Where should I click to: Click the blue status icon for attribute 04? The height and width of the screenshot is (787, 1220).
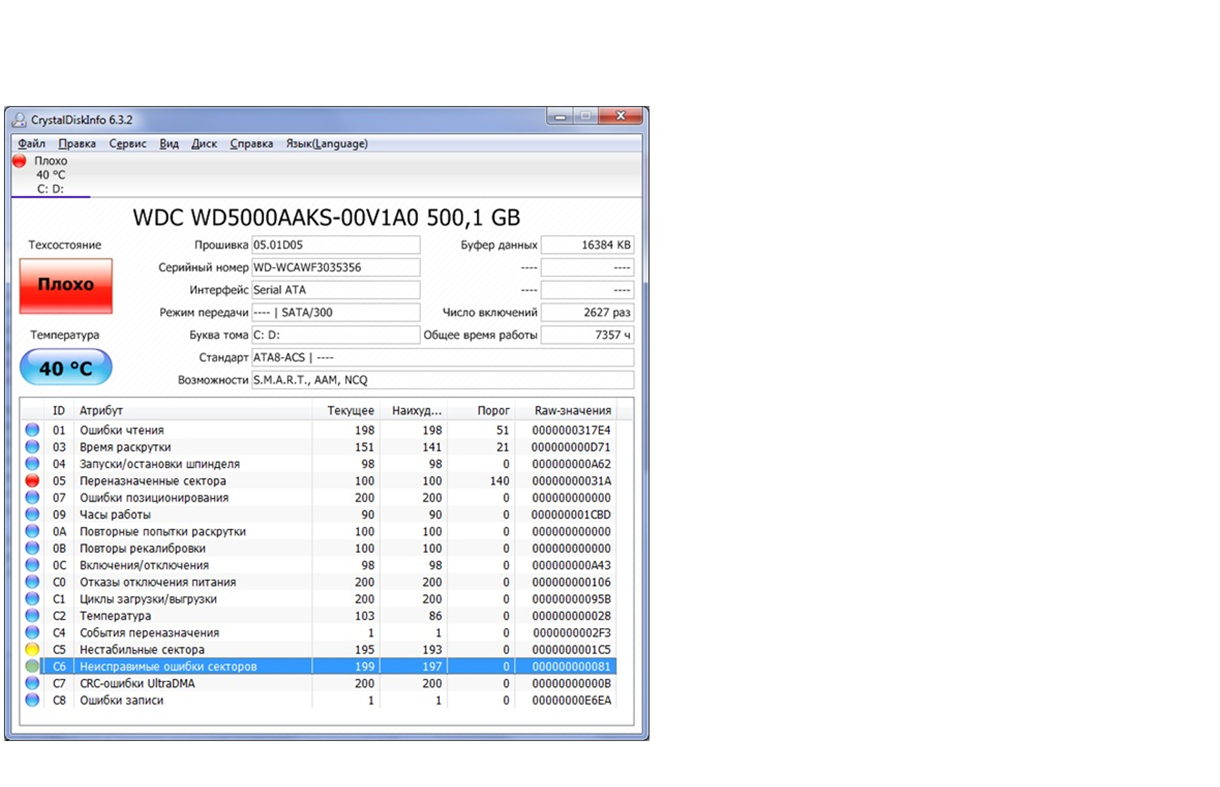[32, 464]
